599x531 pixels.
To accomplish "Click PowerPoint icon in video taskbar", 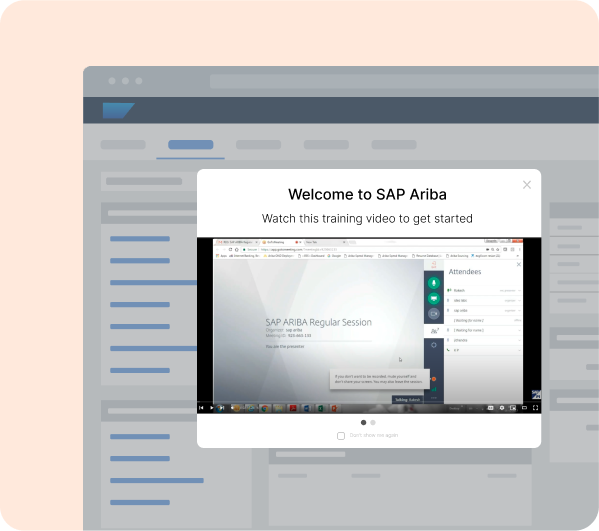I will 334,408.
